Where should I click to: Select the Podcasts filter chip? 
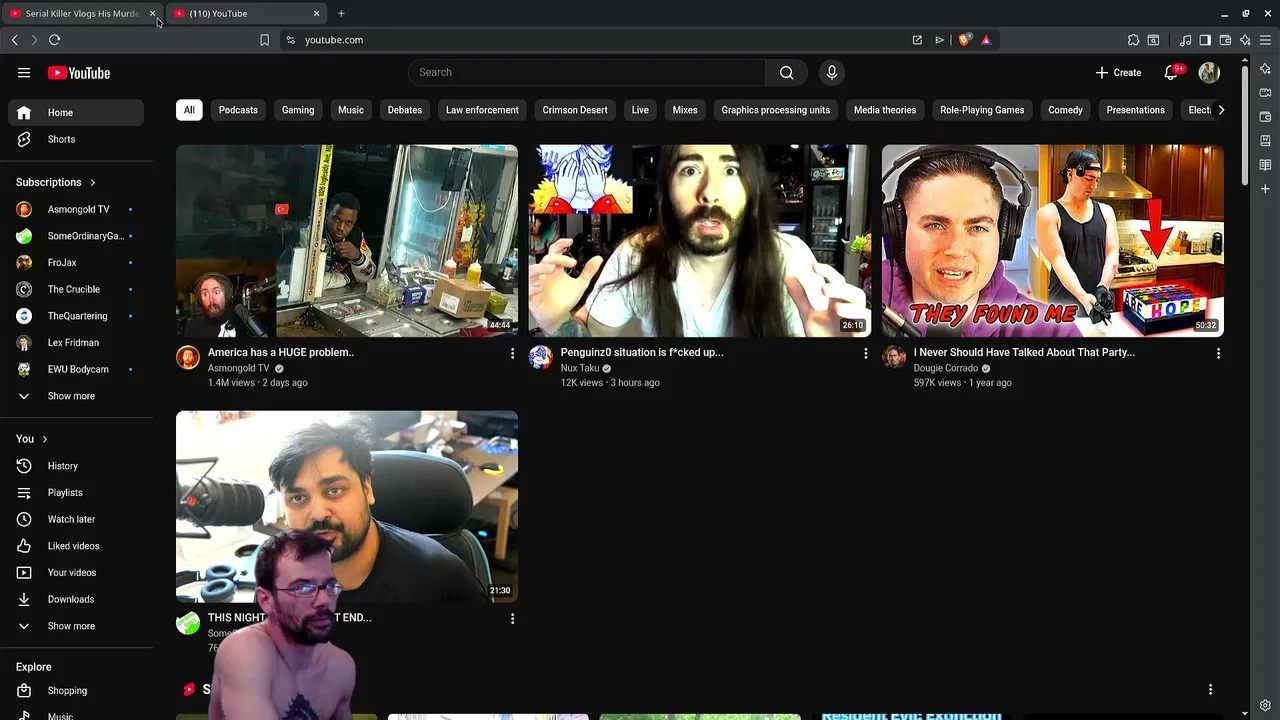238,110
